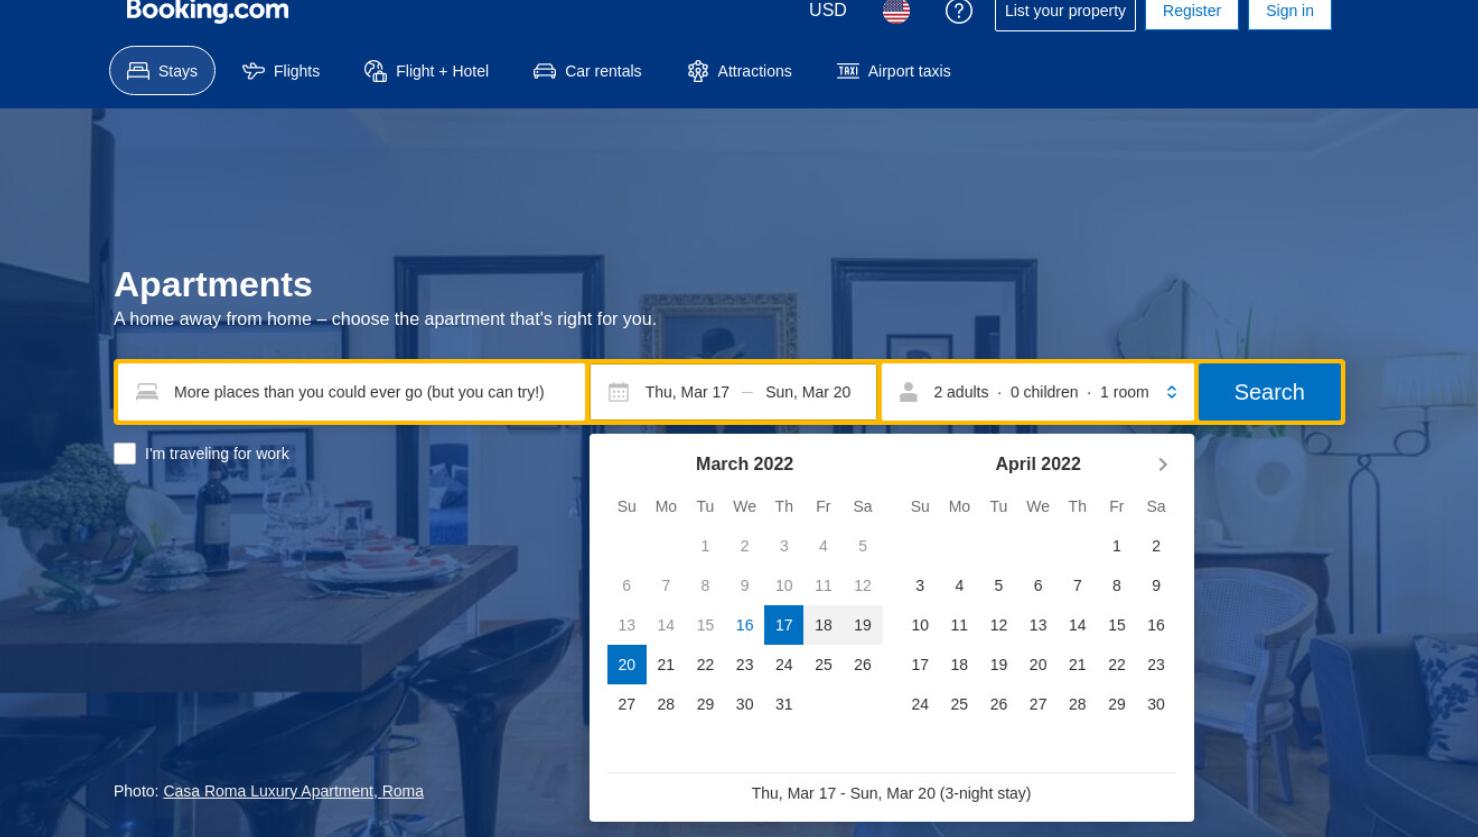Select March 20 in the calendar
Viewport: 1478px width, 837px height.
[627, 665]
